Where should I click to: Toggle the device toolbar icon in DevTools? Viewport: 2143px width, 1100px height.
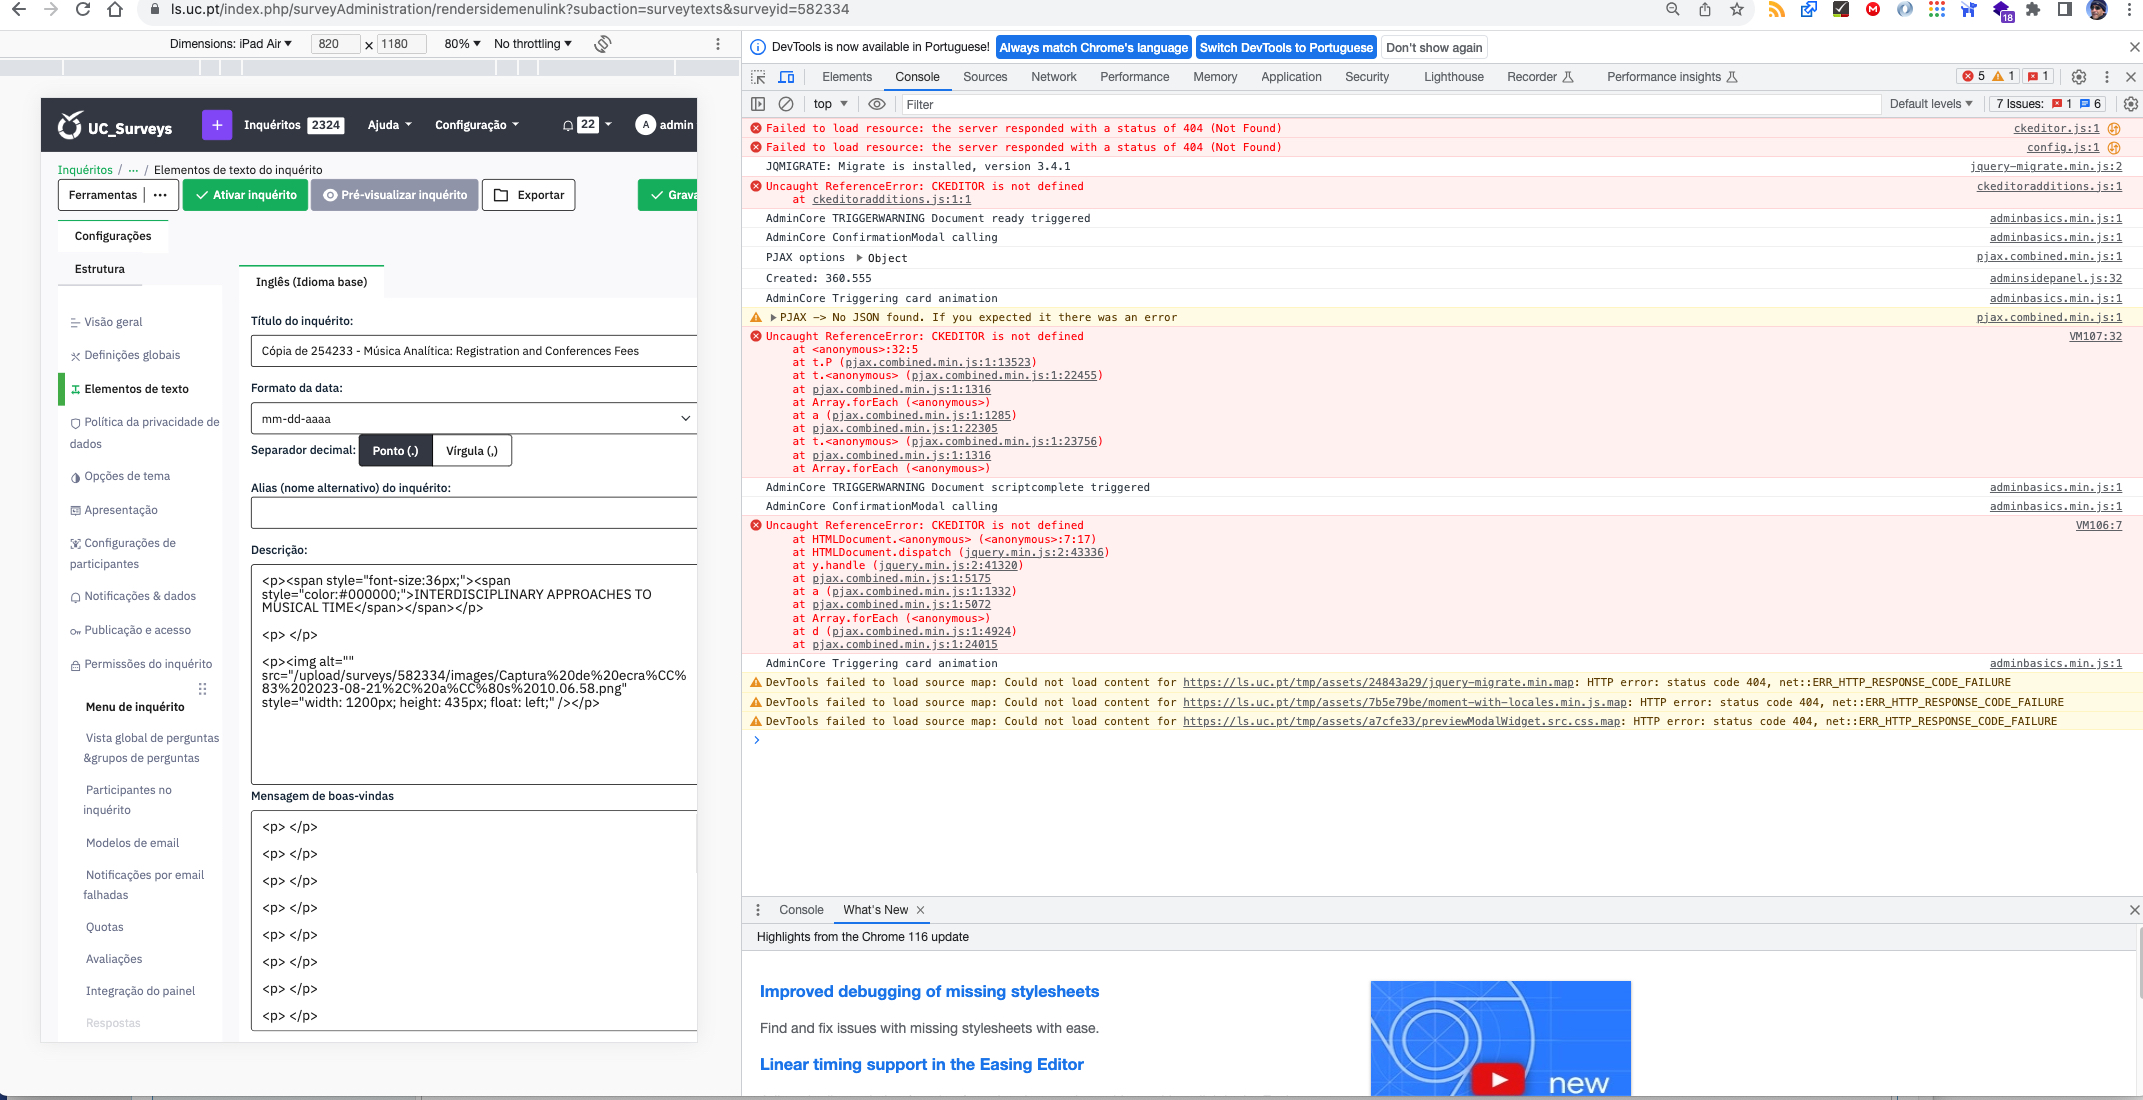coord(786,77)
